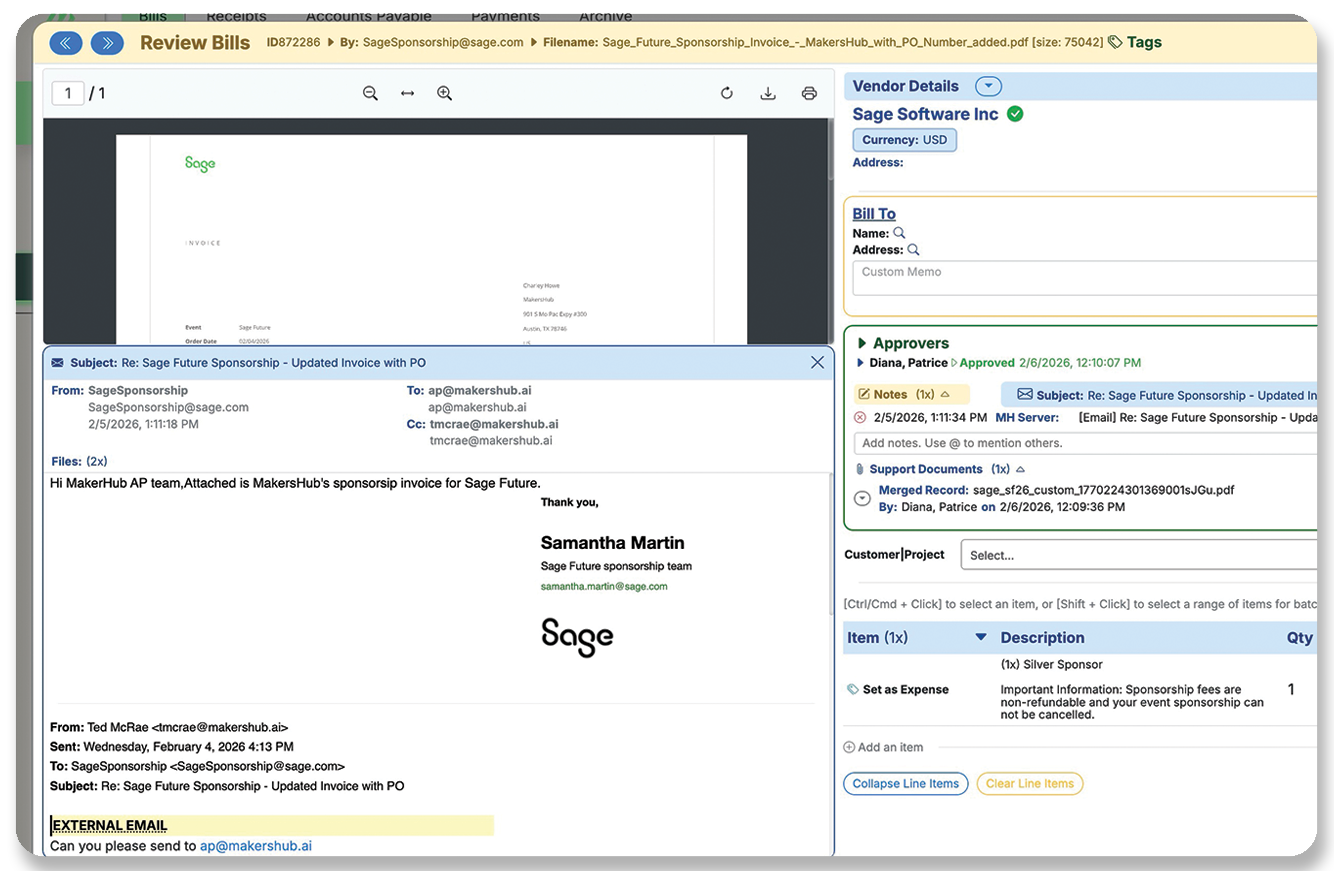
Task: Click the Notes pencil icon
Action: (865, 394)
